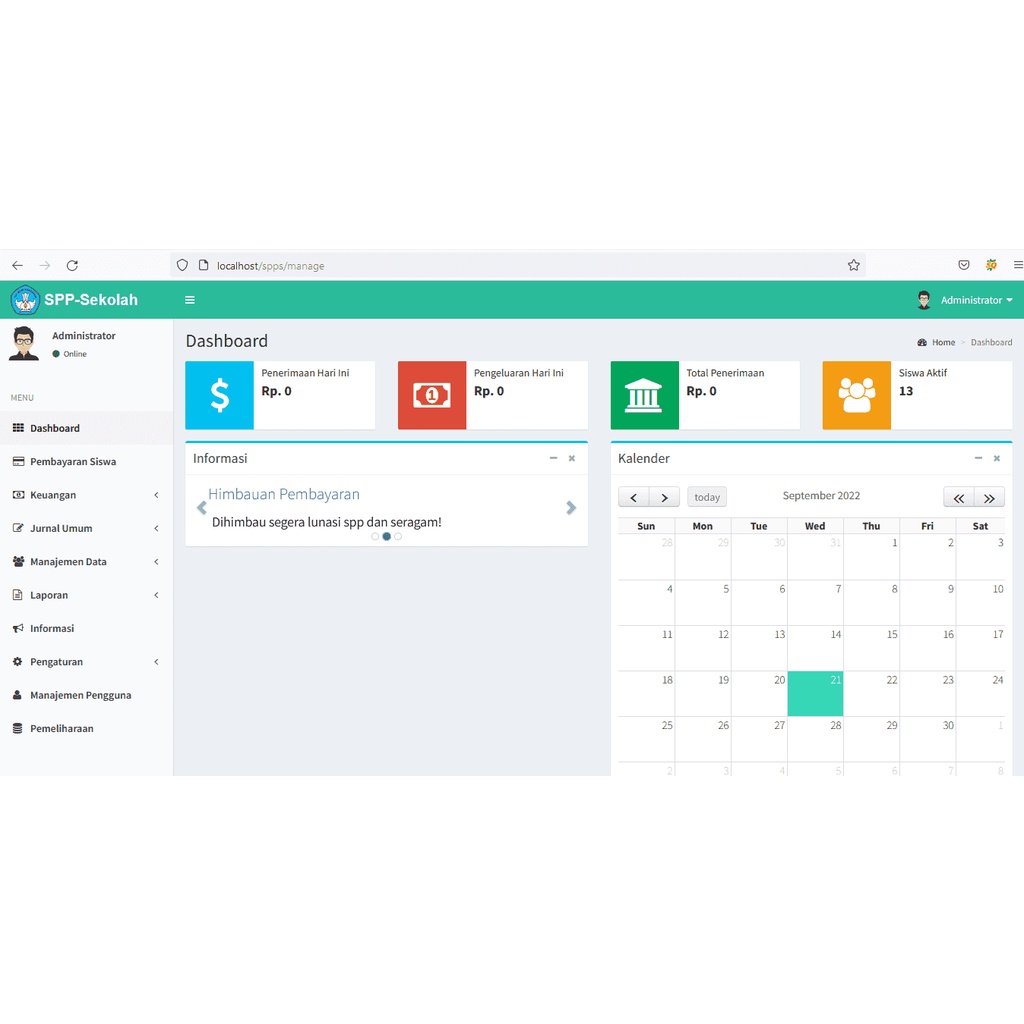Click the browser address bar
Image resolution: width=1024 pixels, height=1024 pixels.
(x=517, y=265)
